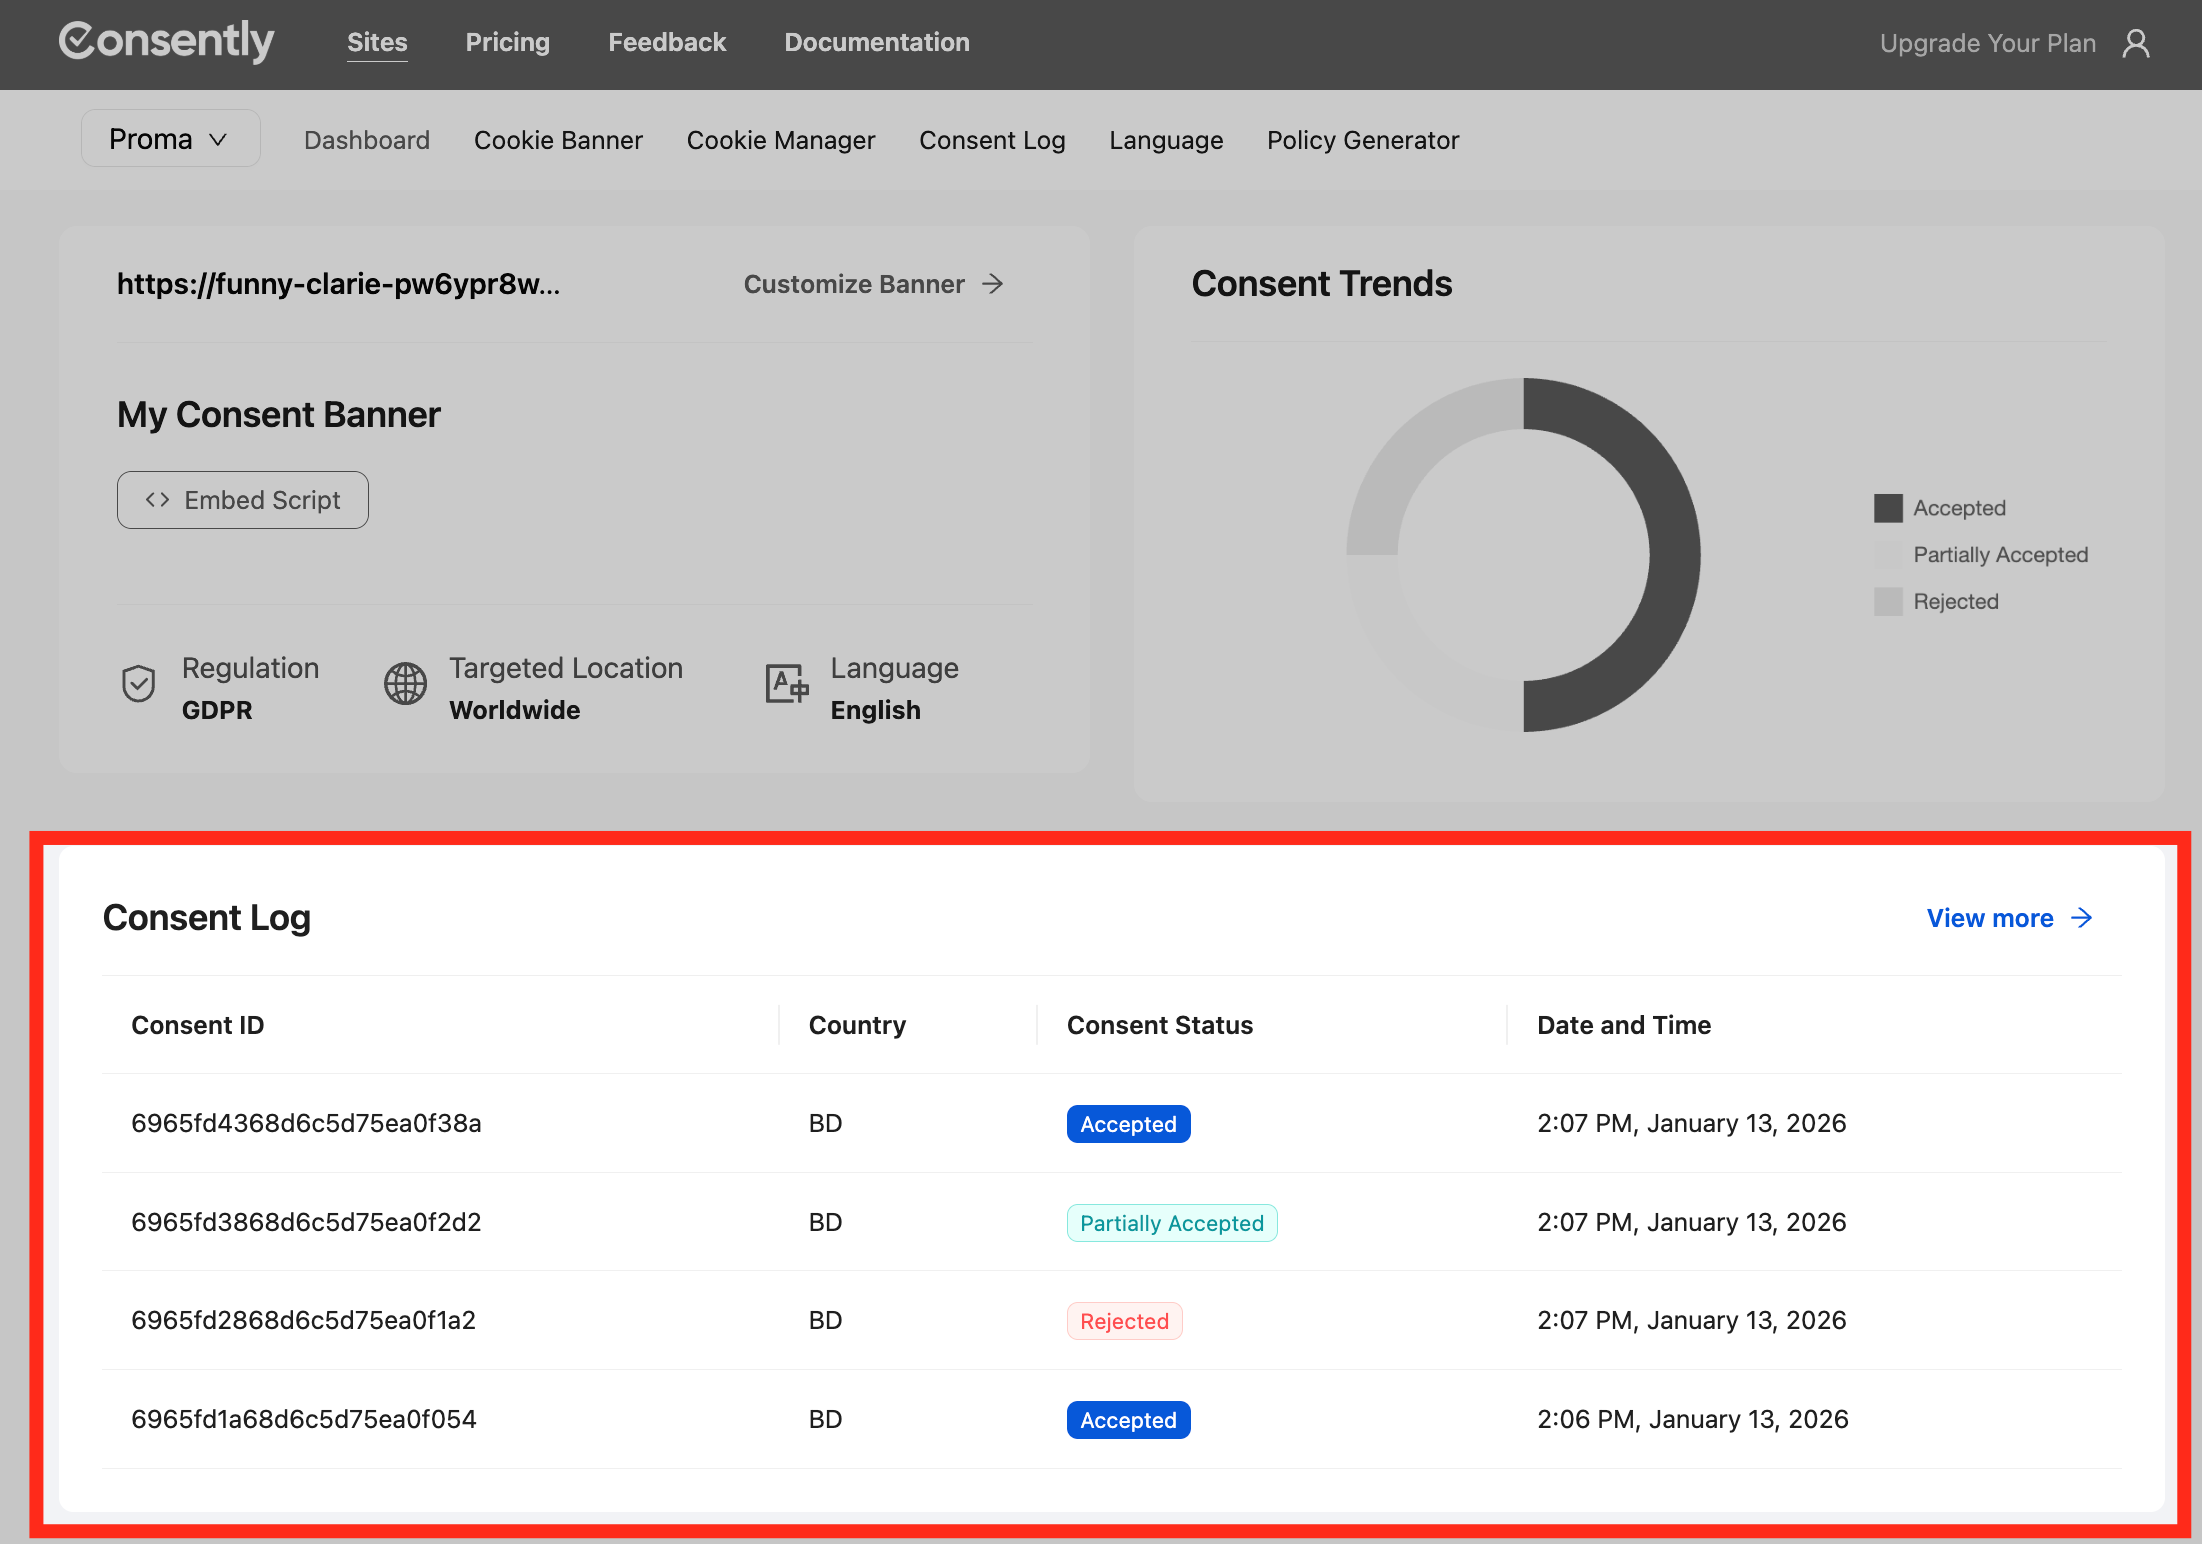
Task: Open Pricing in top navigation
Action: [507, 42]
